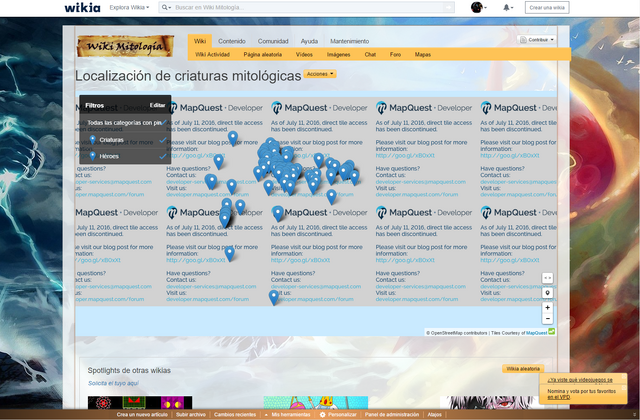This screenshot has height=420, width=640.
Task: Select the northernmost map pin
Action: 233,139
